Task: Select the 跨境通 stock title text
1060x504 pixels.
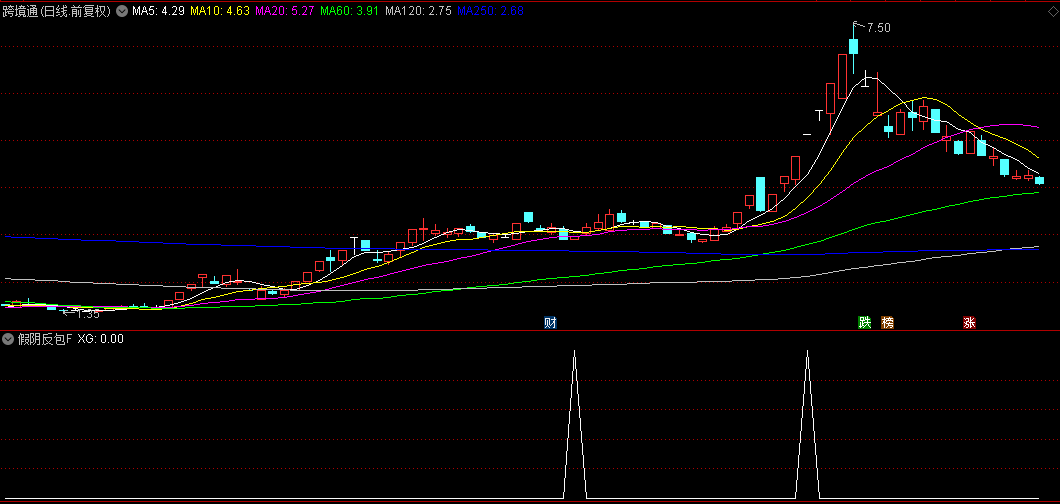Action: pyautogui.click(x=57, y=11)
